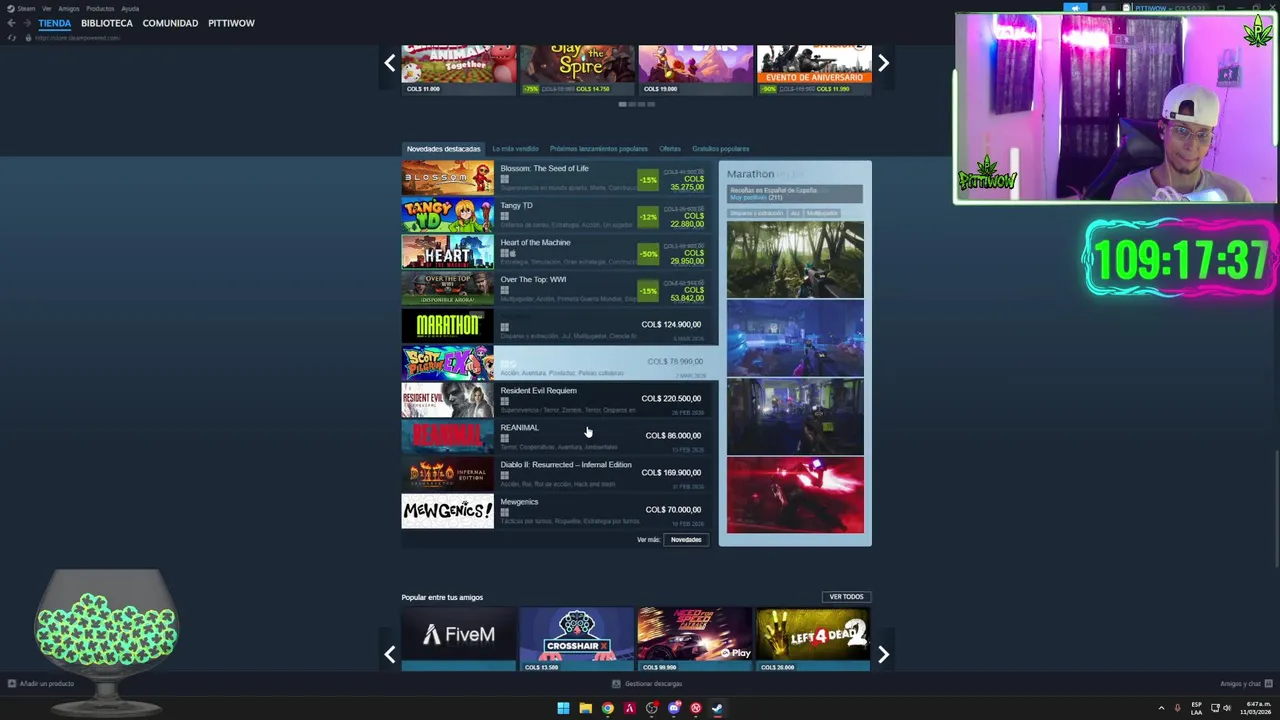Open the Ver menu
The image size is (1280, 720).
click(x=47, y=8)
